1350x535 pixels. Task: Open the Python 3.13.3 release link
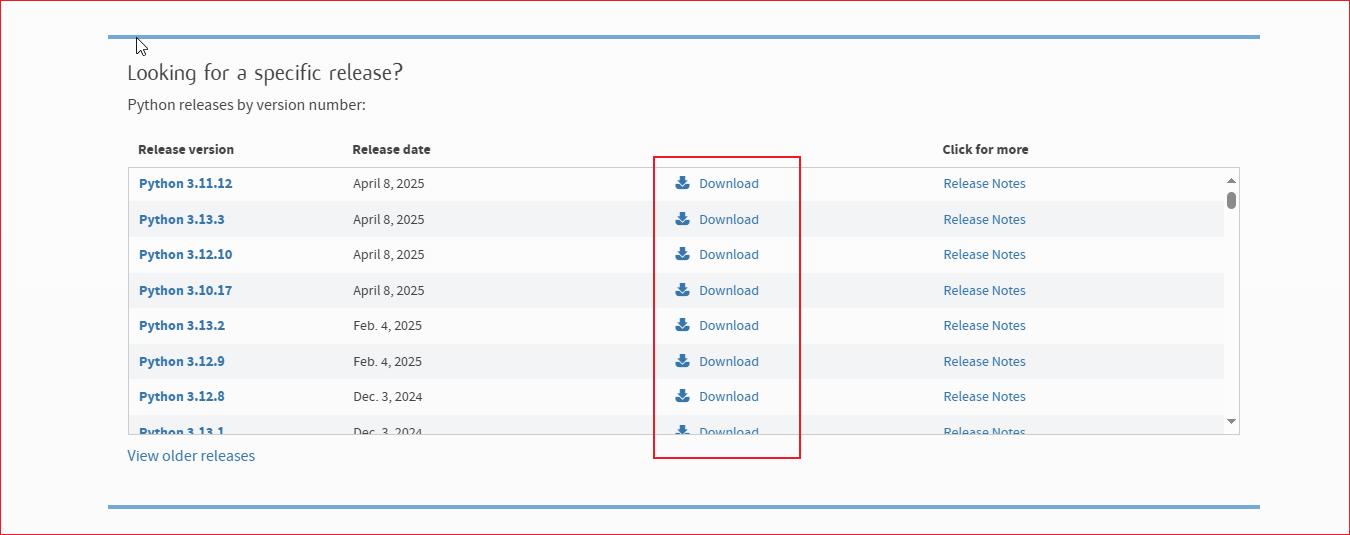tap(182, 220)
